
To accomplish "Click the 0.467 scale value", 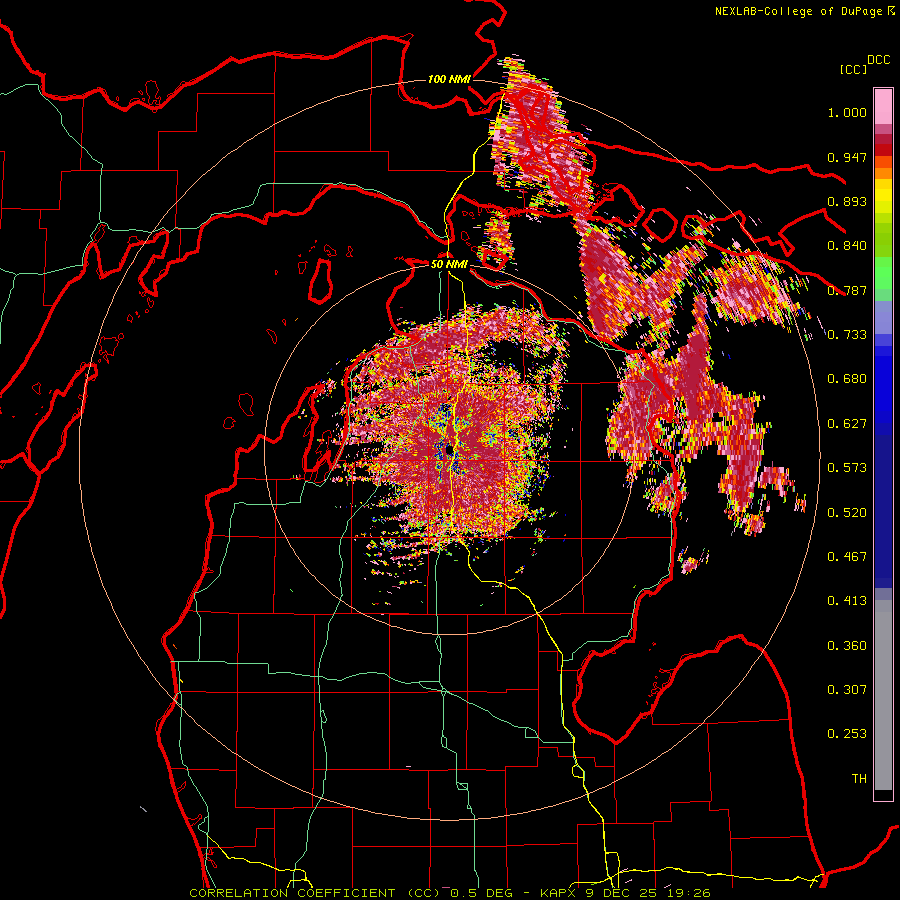I will pos(847,557).
